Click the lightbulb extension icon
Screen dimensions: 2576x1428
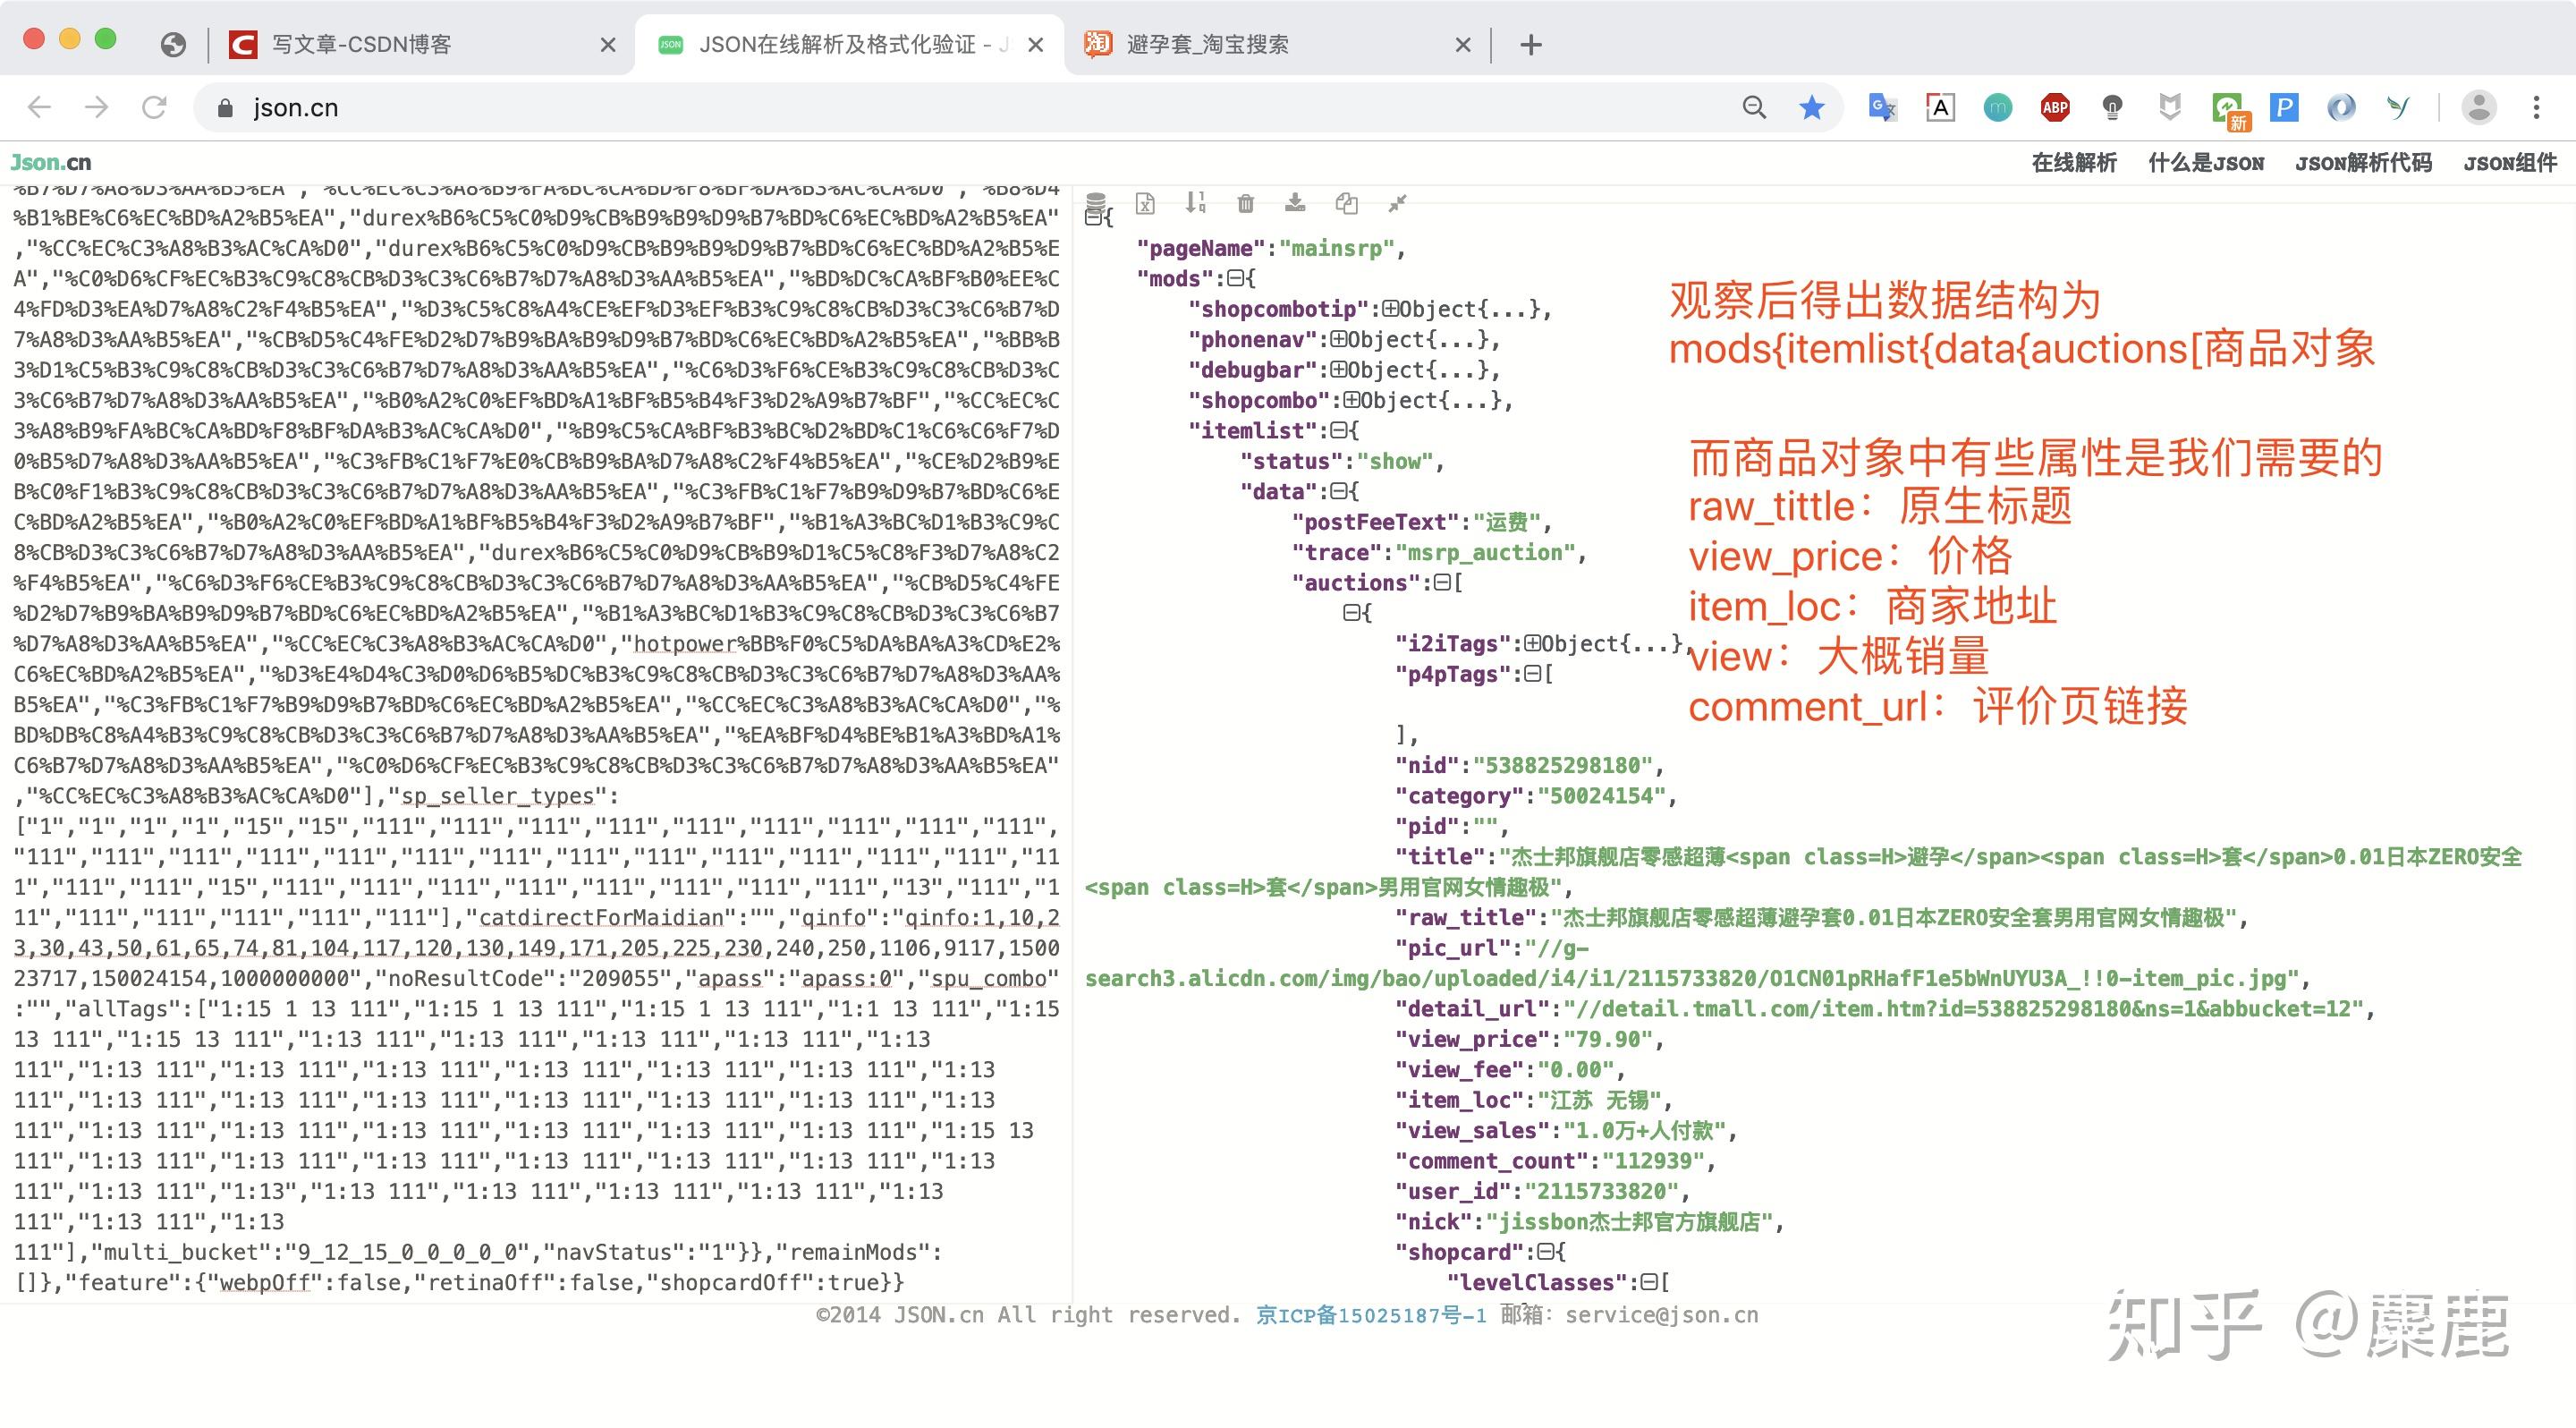click(2112, 107)
